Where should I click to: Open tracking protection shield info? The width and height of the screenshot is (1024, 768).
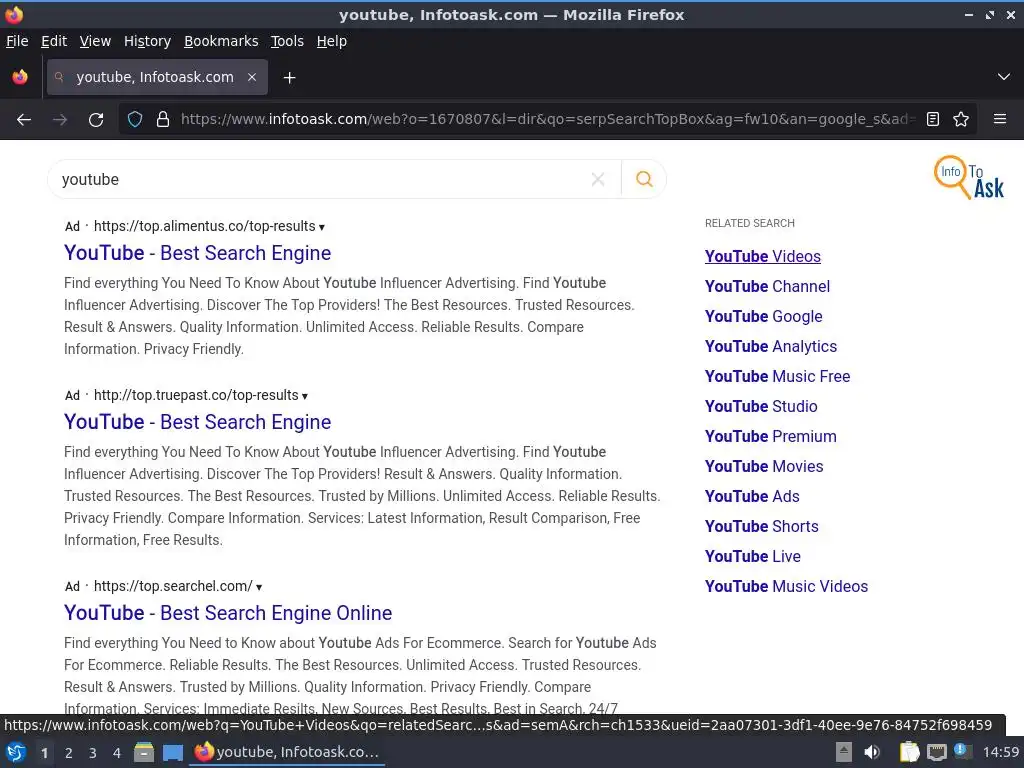tap(135, 120)
